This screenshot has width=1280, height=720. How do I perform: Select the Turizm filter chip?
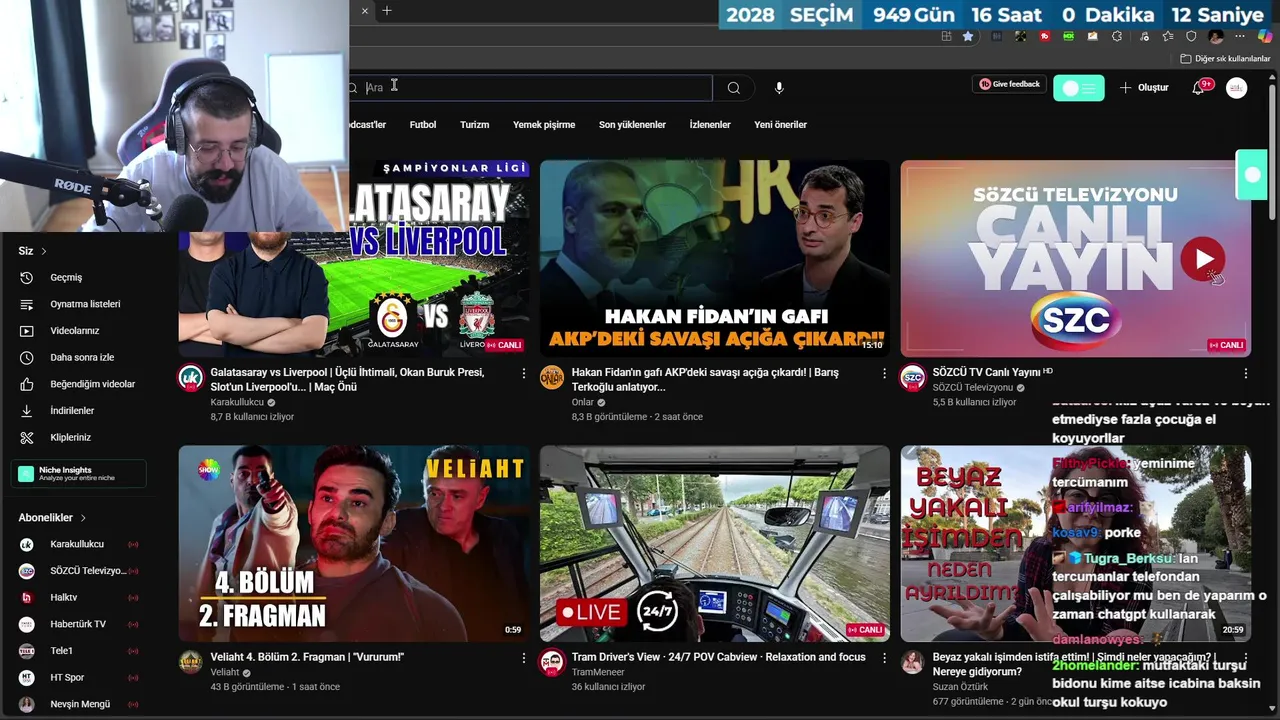(x=474, y=125)
